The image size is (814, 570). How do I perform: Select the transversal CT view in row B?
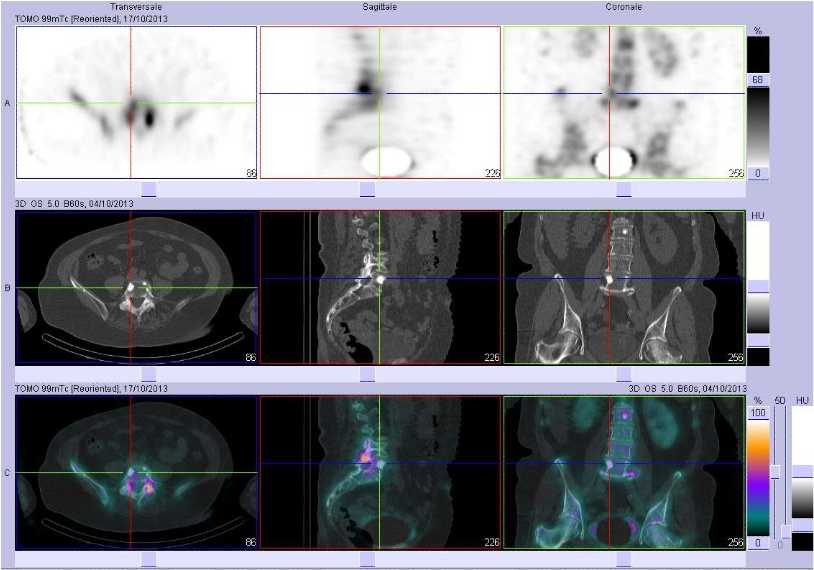click(x=137, y=287)
